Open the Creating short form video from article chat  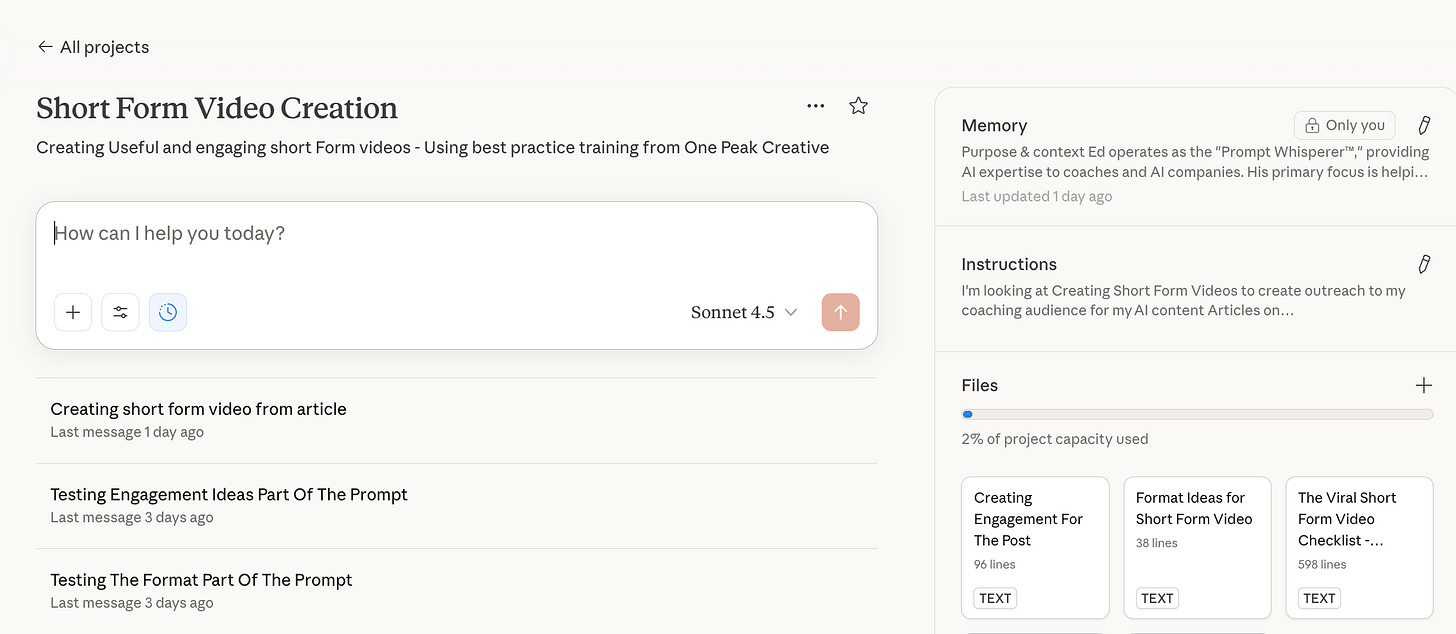pos(198,409)
